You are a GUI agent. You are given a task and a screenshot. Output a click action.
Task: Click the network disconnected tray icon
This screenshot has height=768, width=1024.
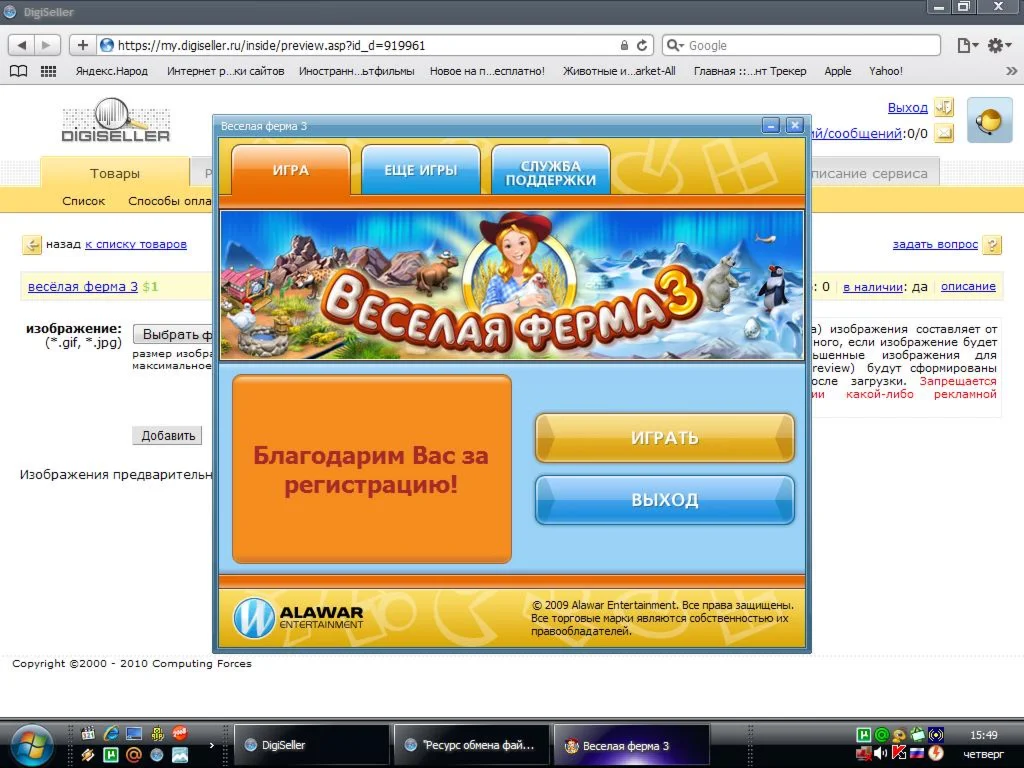pos(863,754)
